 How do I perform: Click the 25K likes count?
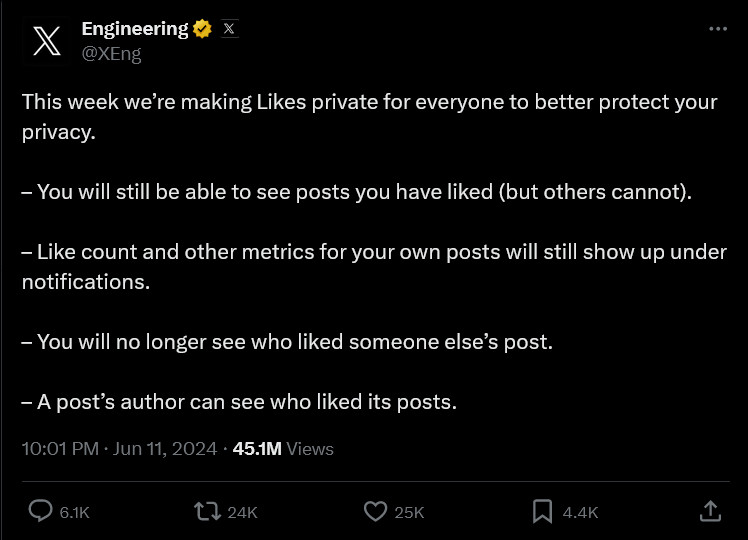pyautogui.click(x=409, y=512)
